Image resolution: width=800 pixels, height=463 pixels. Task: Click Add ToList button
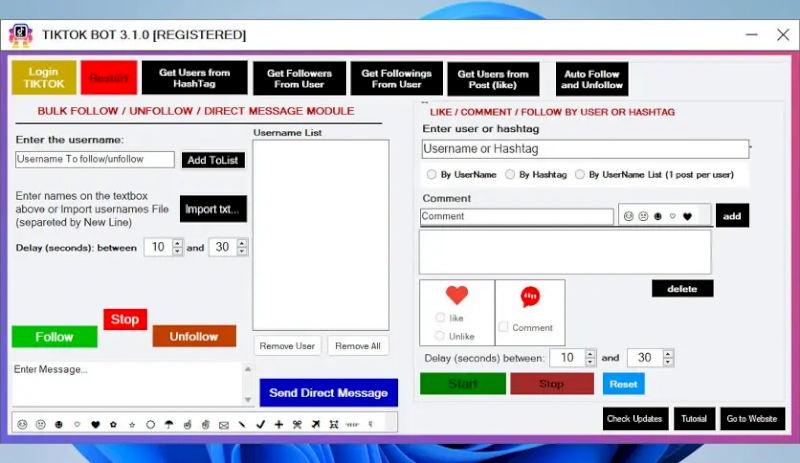[213, 160]
